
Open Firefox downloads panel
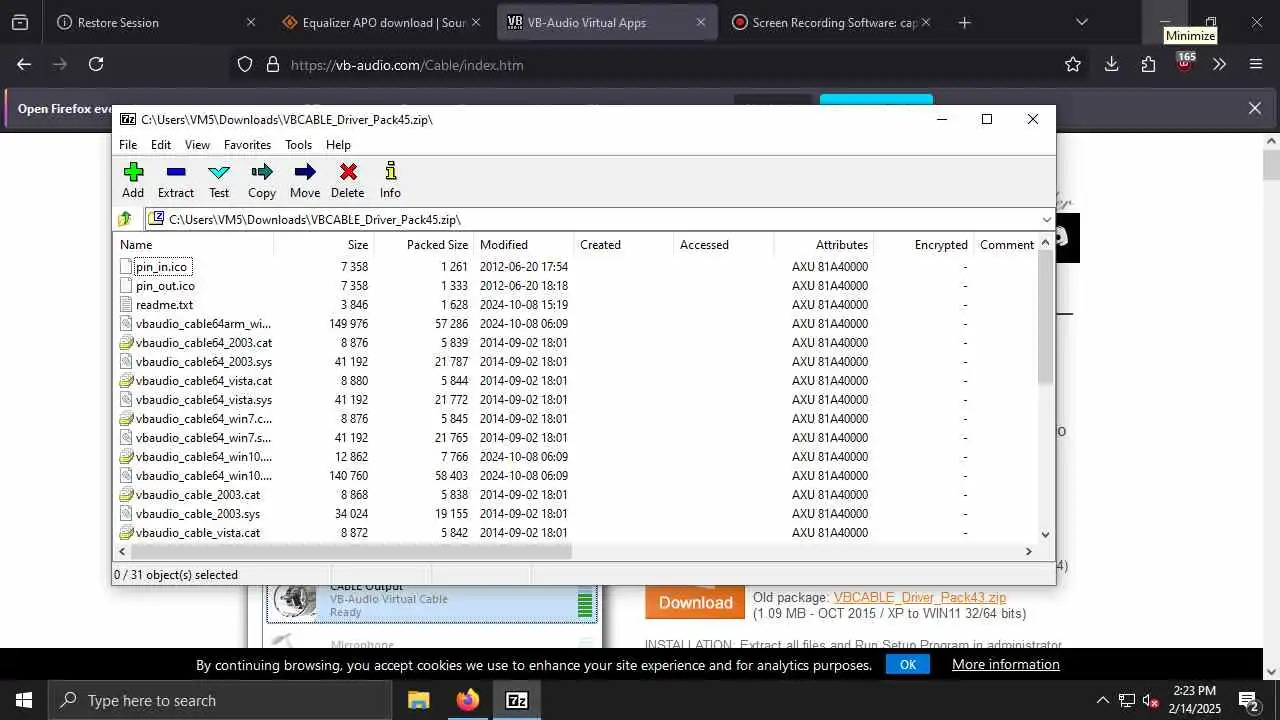(1111, 64)
